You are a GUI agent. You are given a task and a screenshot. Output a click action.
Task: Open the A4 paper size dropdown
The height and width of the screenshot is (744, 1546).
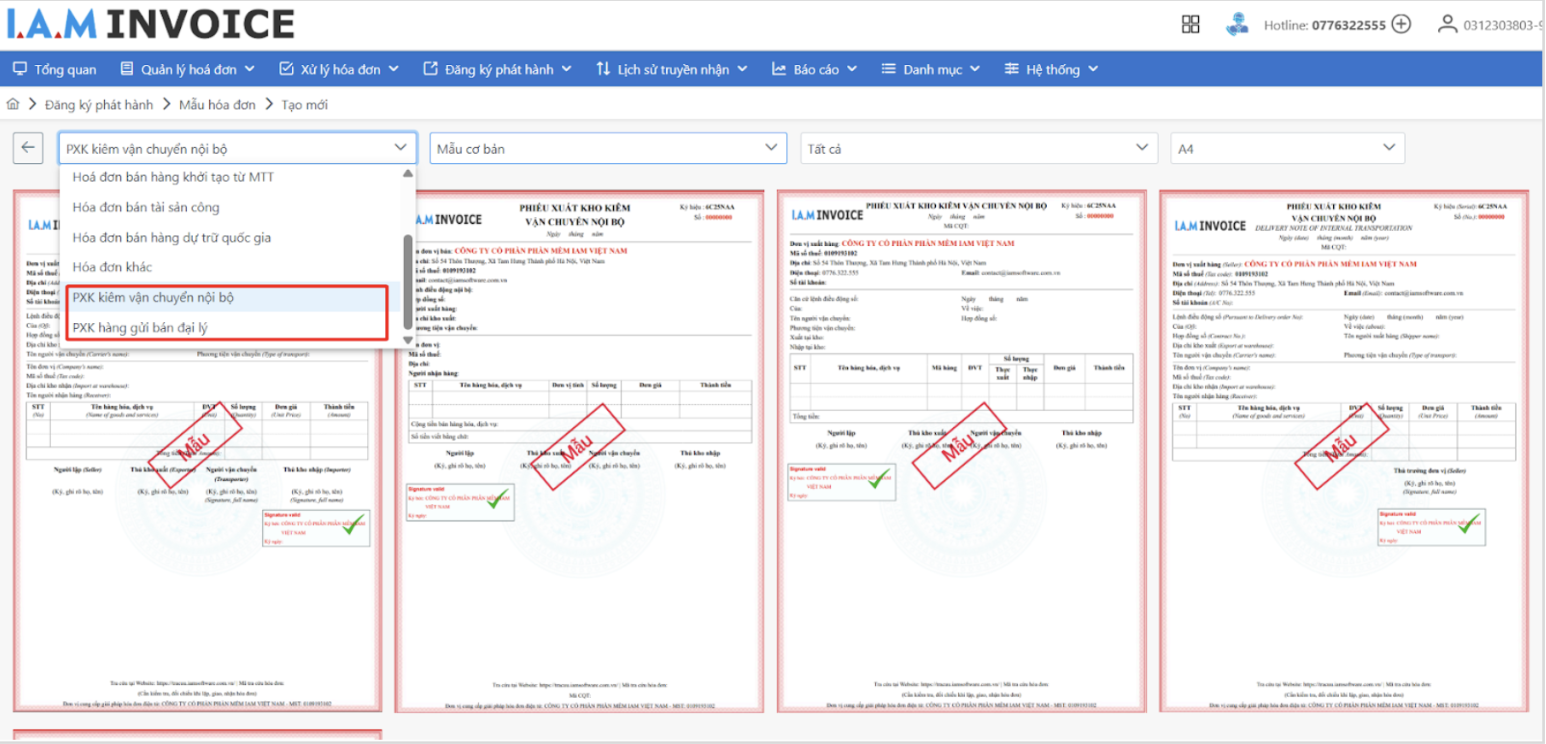tap(1287, 148)
